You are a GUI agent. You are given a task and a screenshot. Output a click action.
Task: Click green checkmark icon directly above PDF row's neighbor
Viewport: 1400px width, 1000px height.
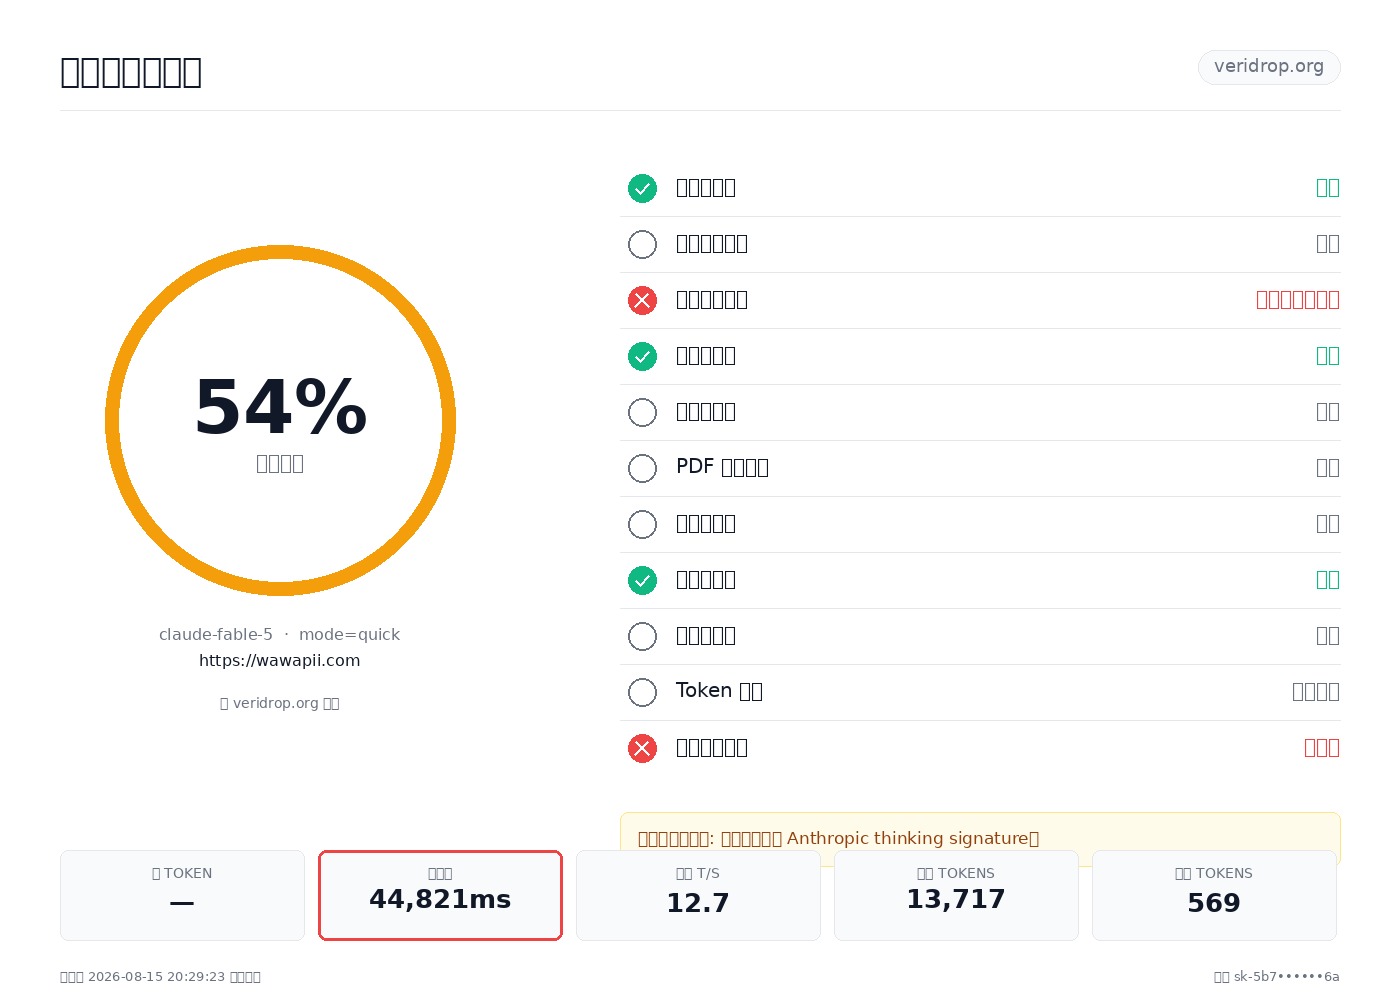tap(642, 356)
